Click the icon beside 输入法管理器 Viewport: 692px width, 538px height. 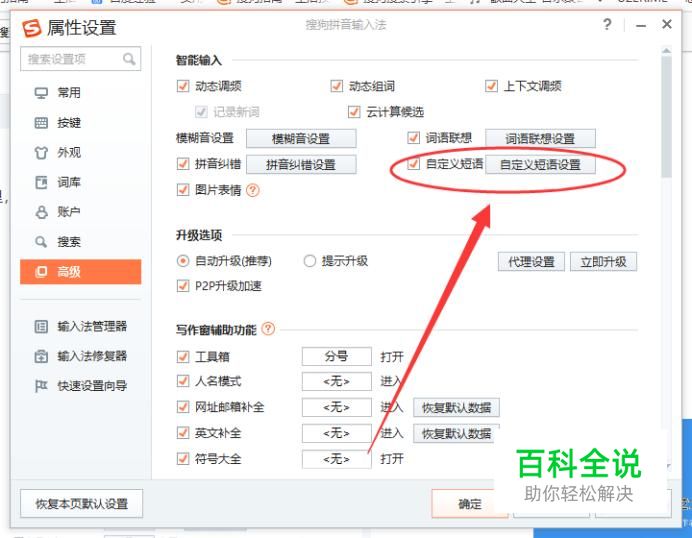click(41, 327)
